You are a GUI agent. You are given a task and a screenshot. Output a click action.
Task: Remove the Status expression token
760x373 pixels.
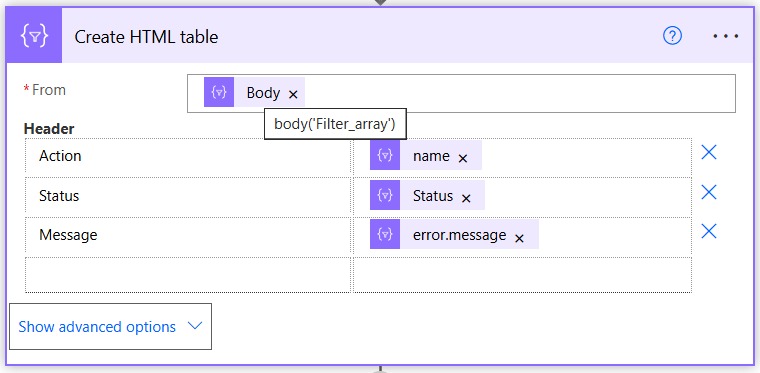[x=466, y=198]
